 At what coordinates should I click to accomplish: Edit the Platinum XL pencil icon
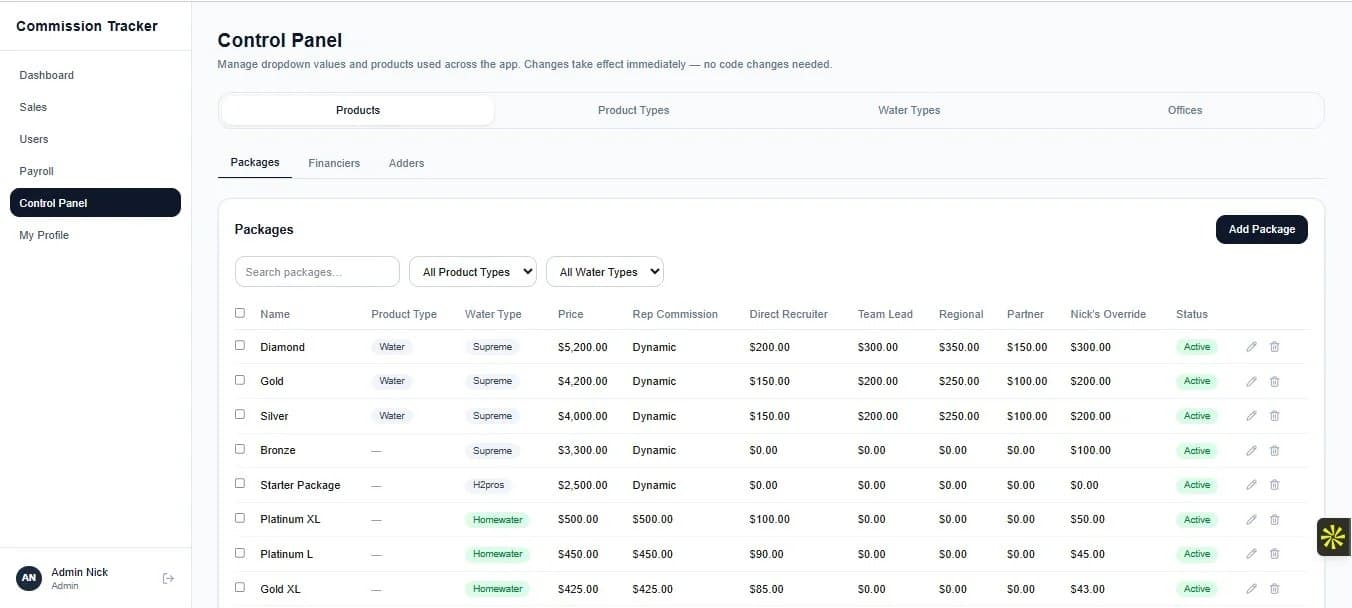[x=1251, y=519]
